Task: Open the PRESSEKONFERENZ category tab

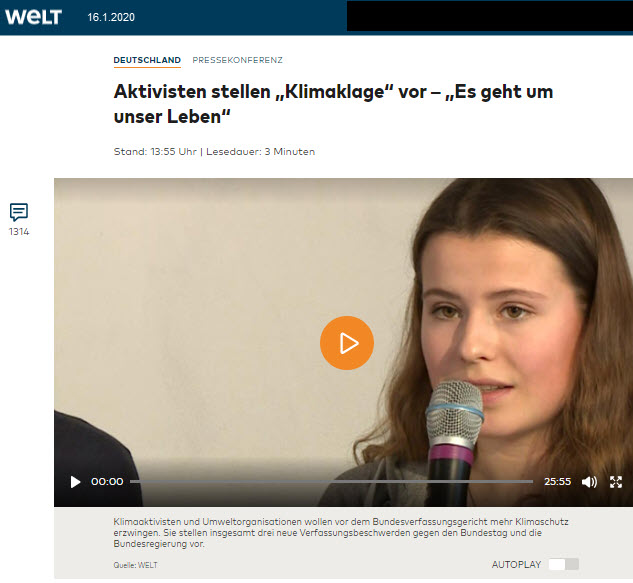Action: tap(237, 60)
